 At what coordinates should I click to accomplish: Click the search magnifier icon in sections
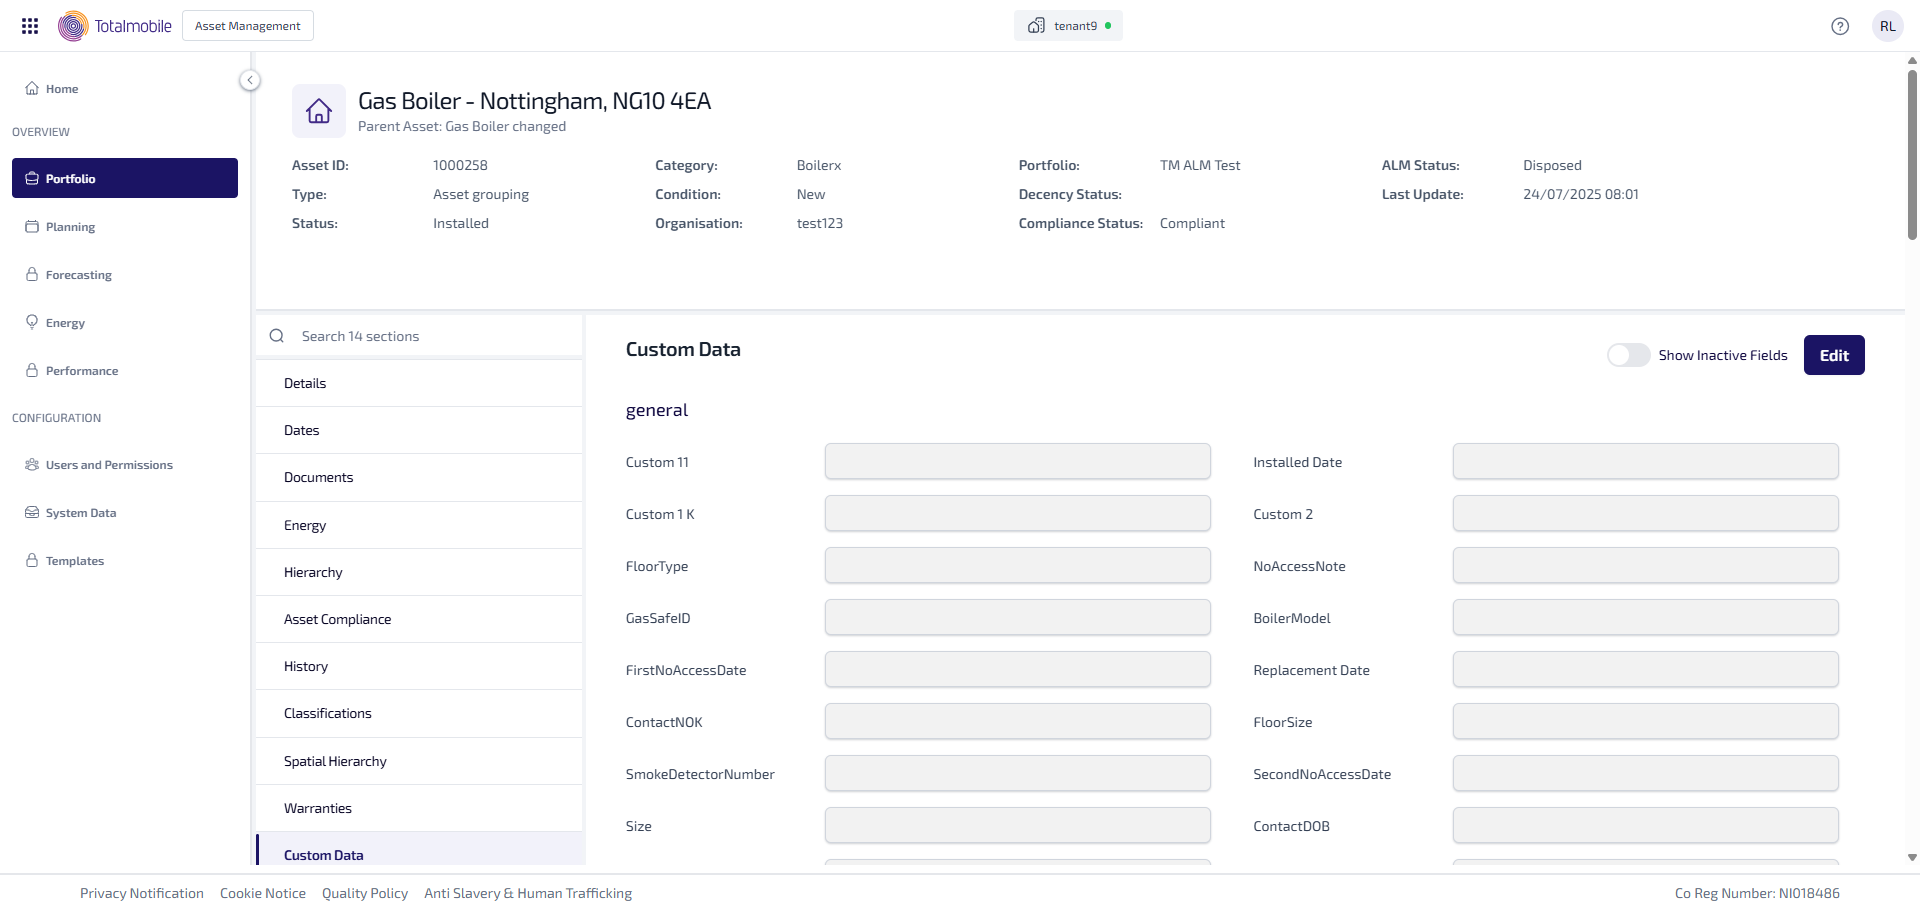tap(277, 336)
